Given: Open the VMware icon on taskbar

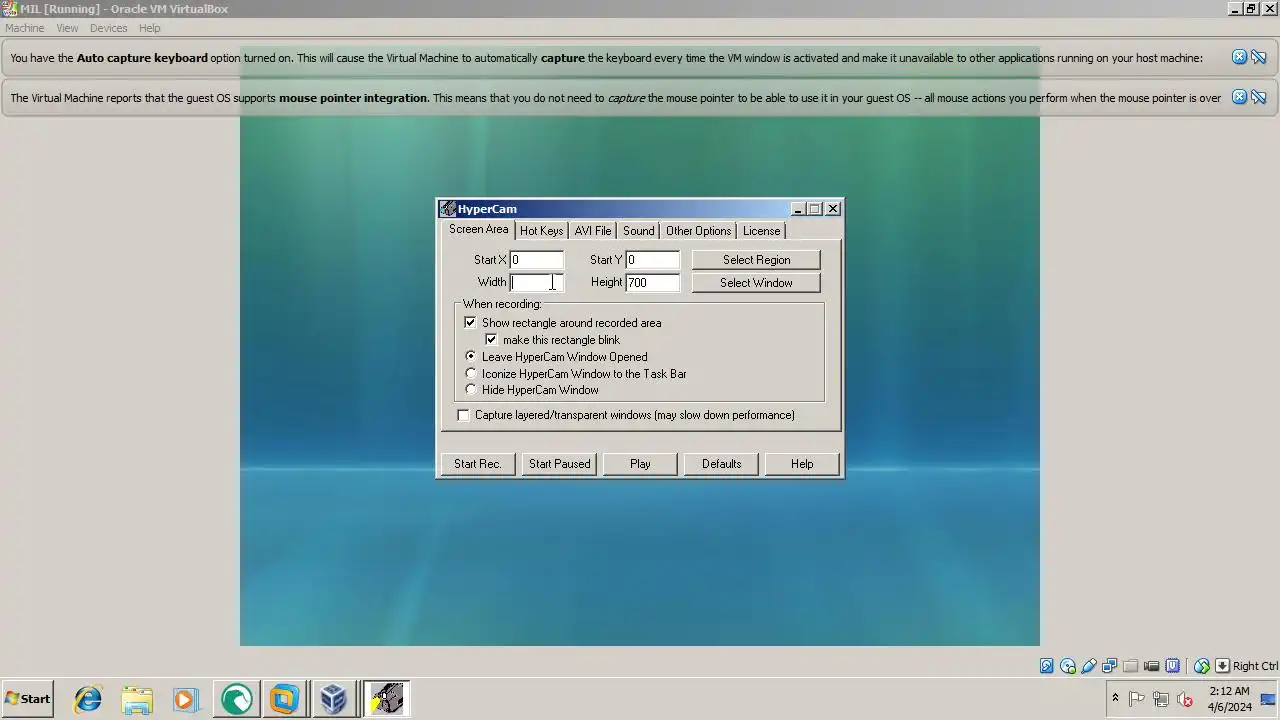Looking at the screenshot, I should point(285,699).
